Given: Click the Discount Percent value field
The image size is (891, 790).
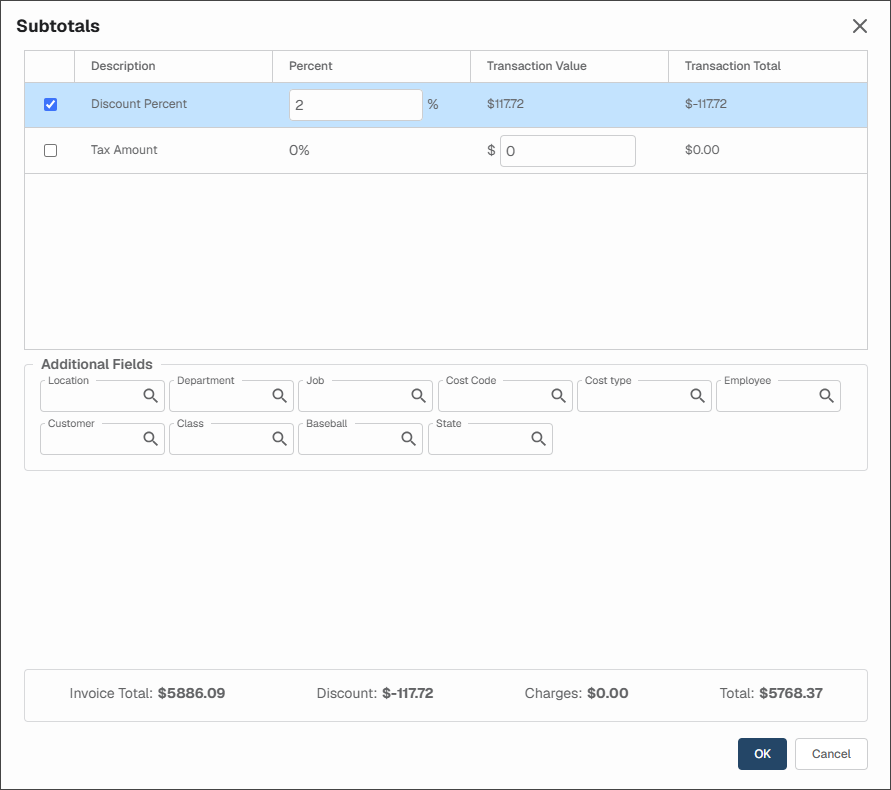Looking at the screenshot, I should pyautogui.click(x=356, y=105).
